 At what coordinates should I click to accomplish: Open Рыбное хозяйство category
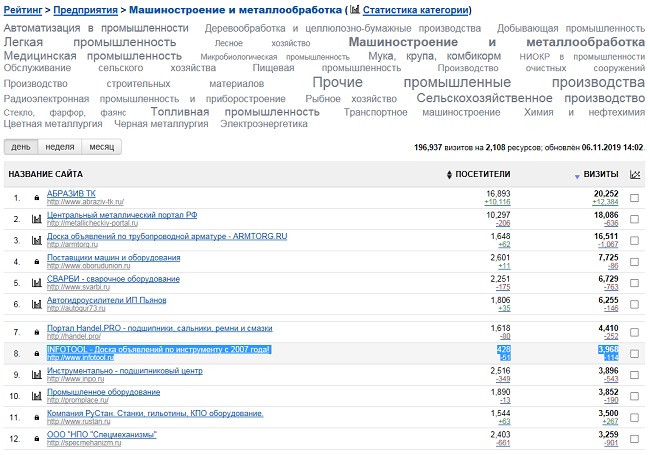pos(351,99)
